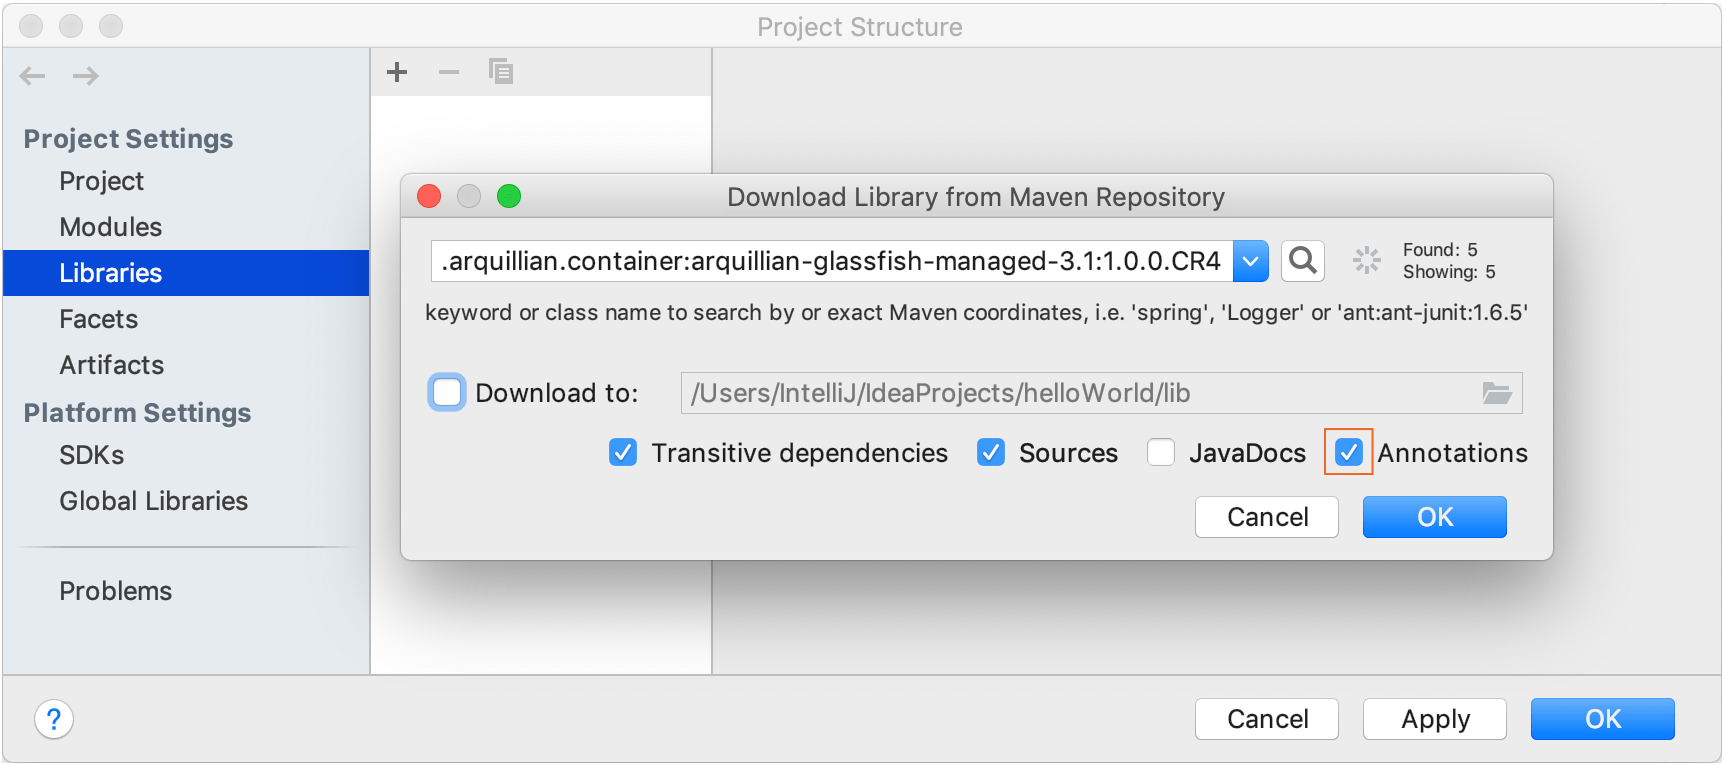The height and width of the screenshot is (765, 1724).
Task: Click the download path input field
Action: (x=1000, y=393)
